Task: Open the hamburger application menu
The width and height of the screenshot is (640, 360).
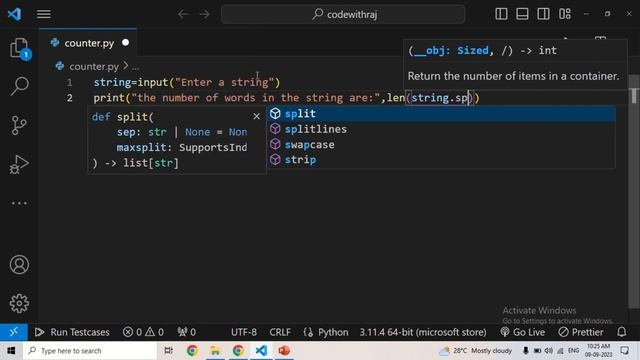Action: click(44, 14)
